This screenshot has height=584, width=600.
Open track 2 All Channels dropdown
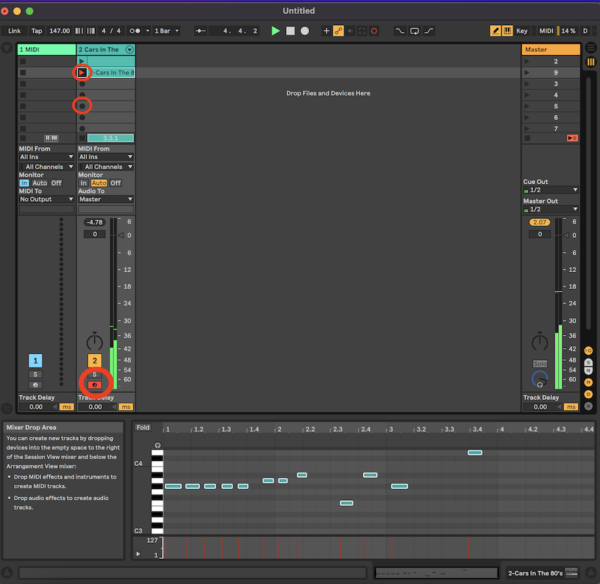(106, 167)
